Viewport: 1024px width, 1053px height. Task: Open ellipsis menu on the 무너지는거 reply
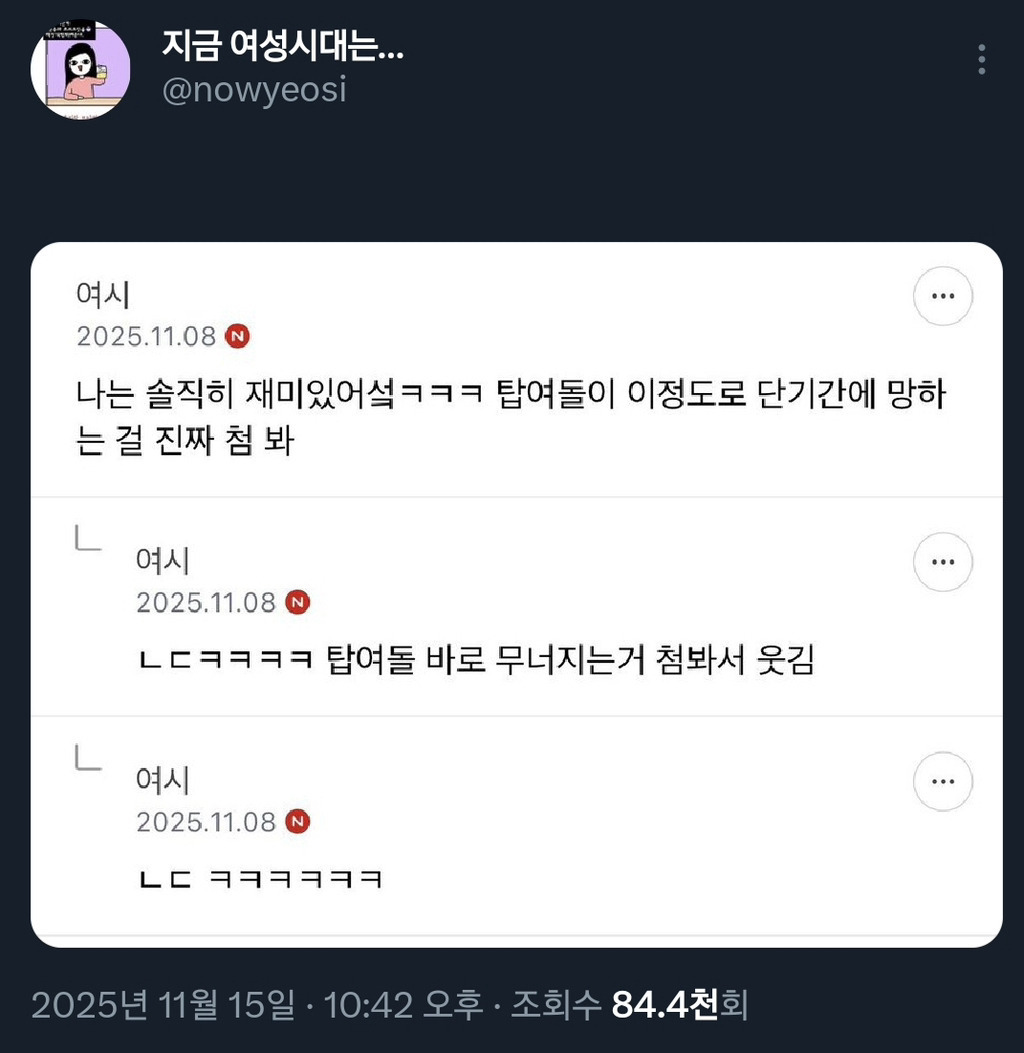pyautogui.click(x=943, y=562)
